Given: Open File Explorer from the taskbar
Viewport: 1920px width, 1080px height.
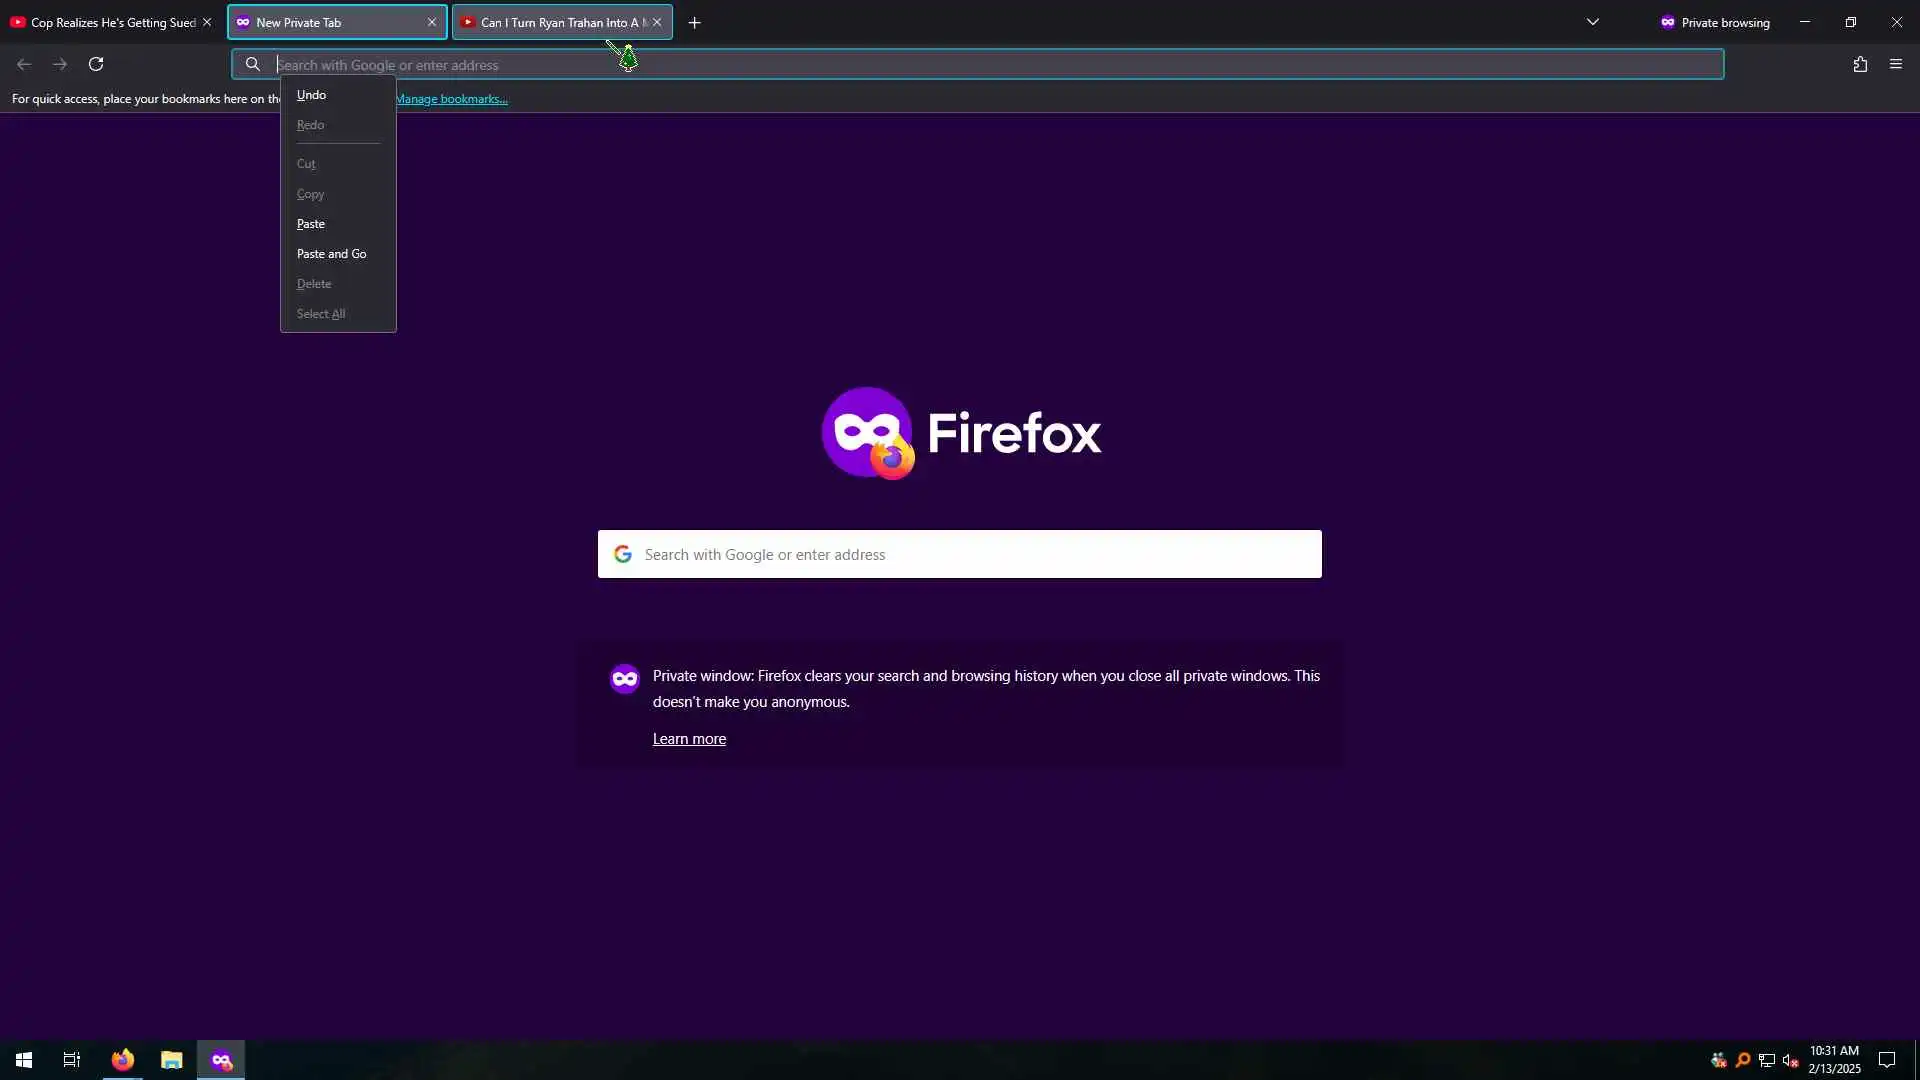Looking at the screenshot, I should 172,1060.
